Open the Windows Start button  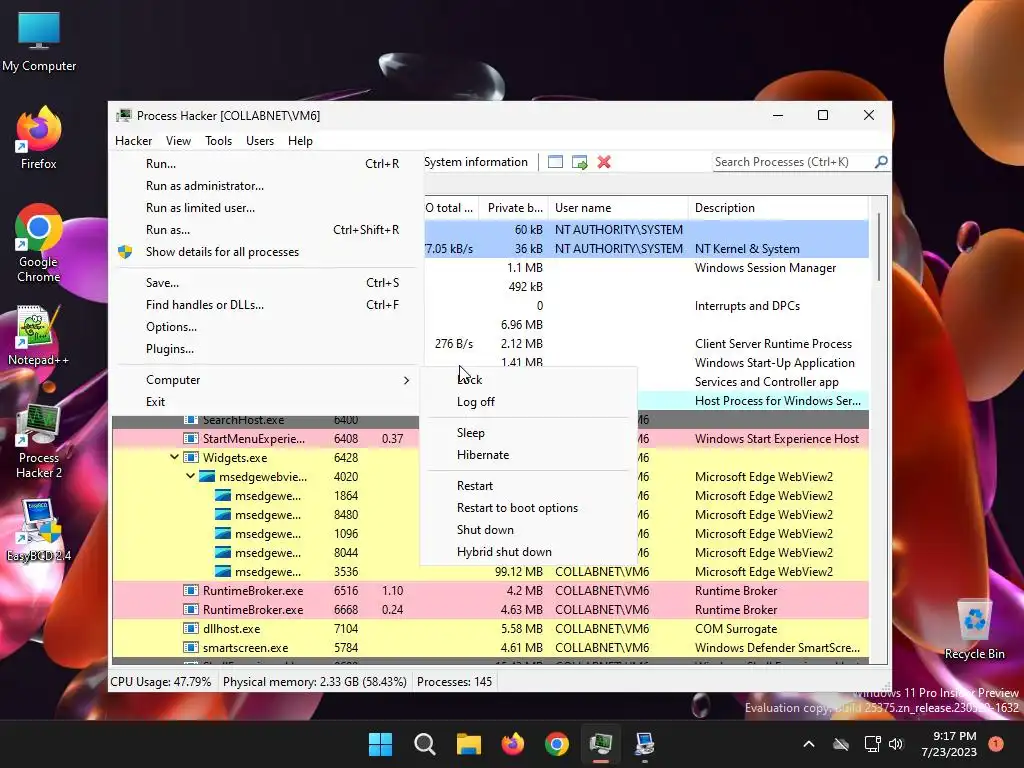[380, 744]
